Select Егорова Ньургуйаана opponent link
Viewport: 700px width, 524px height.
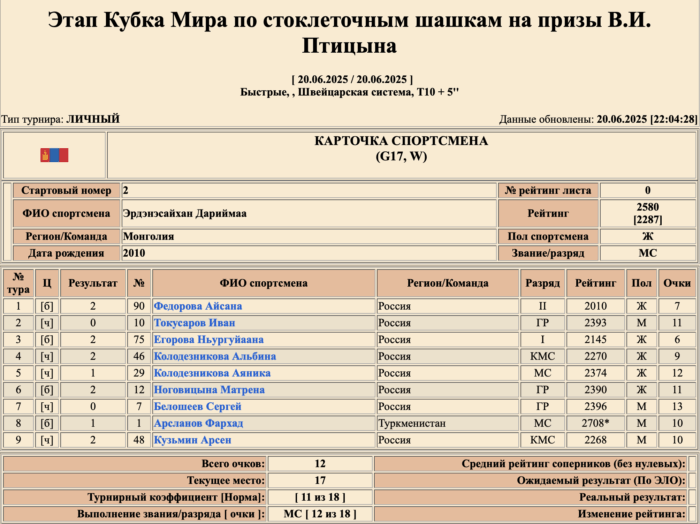pyautogui.click(x=208, y=340)
